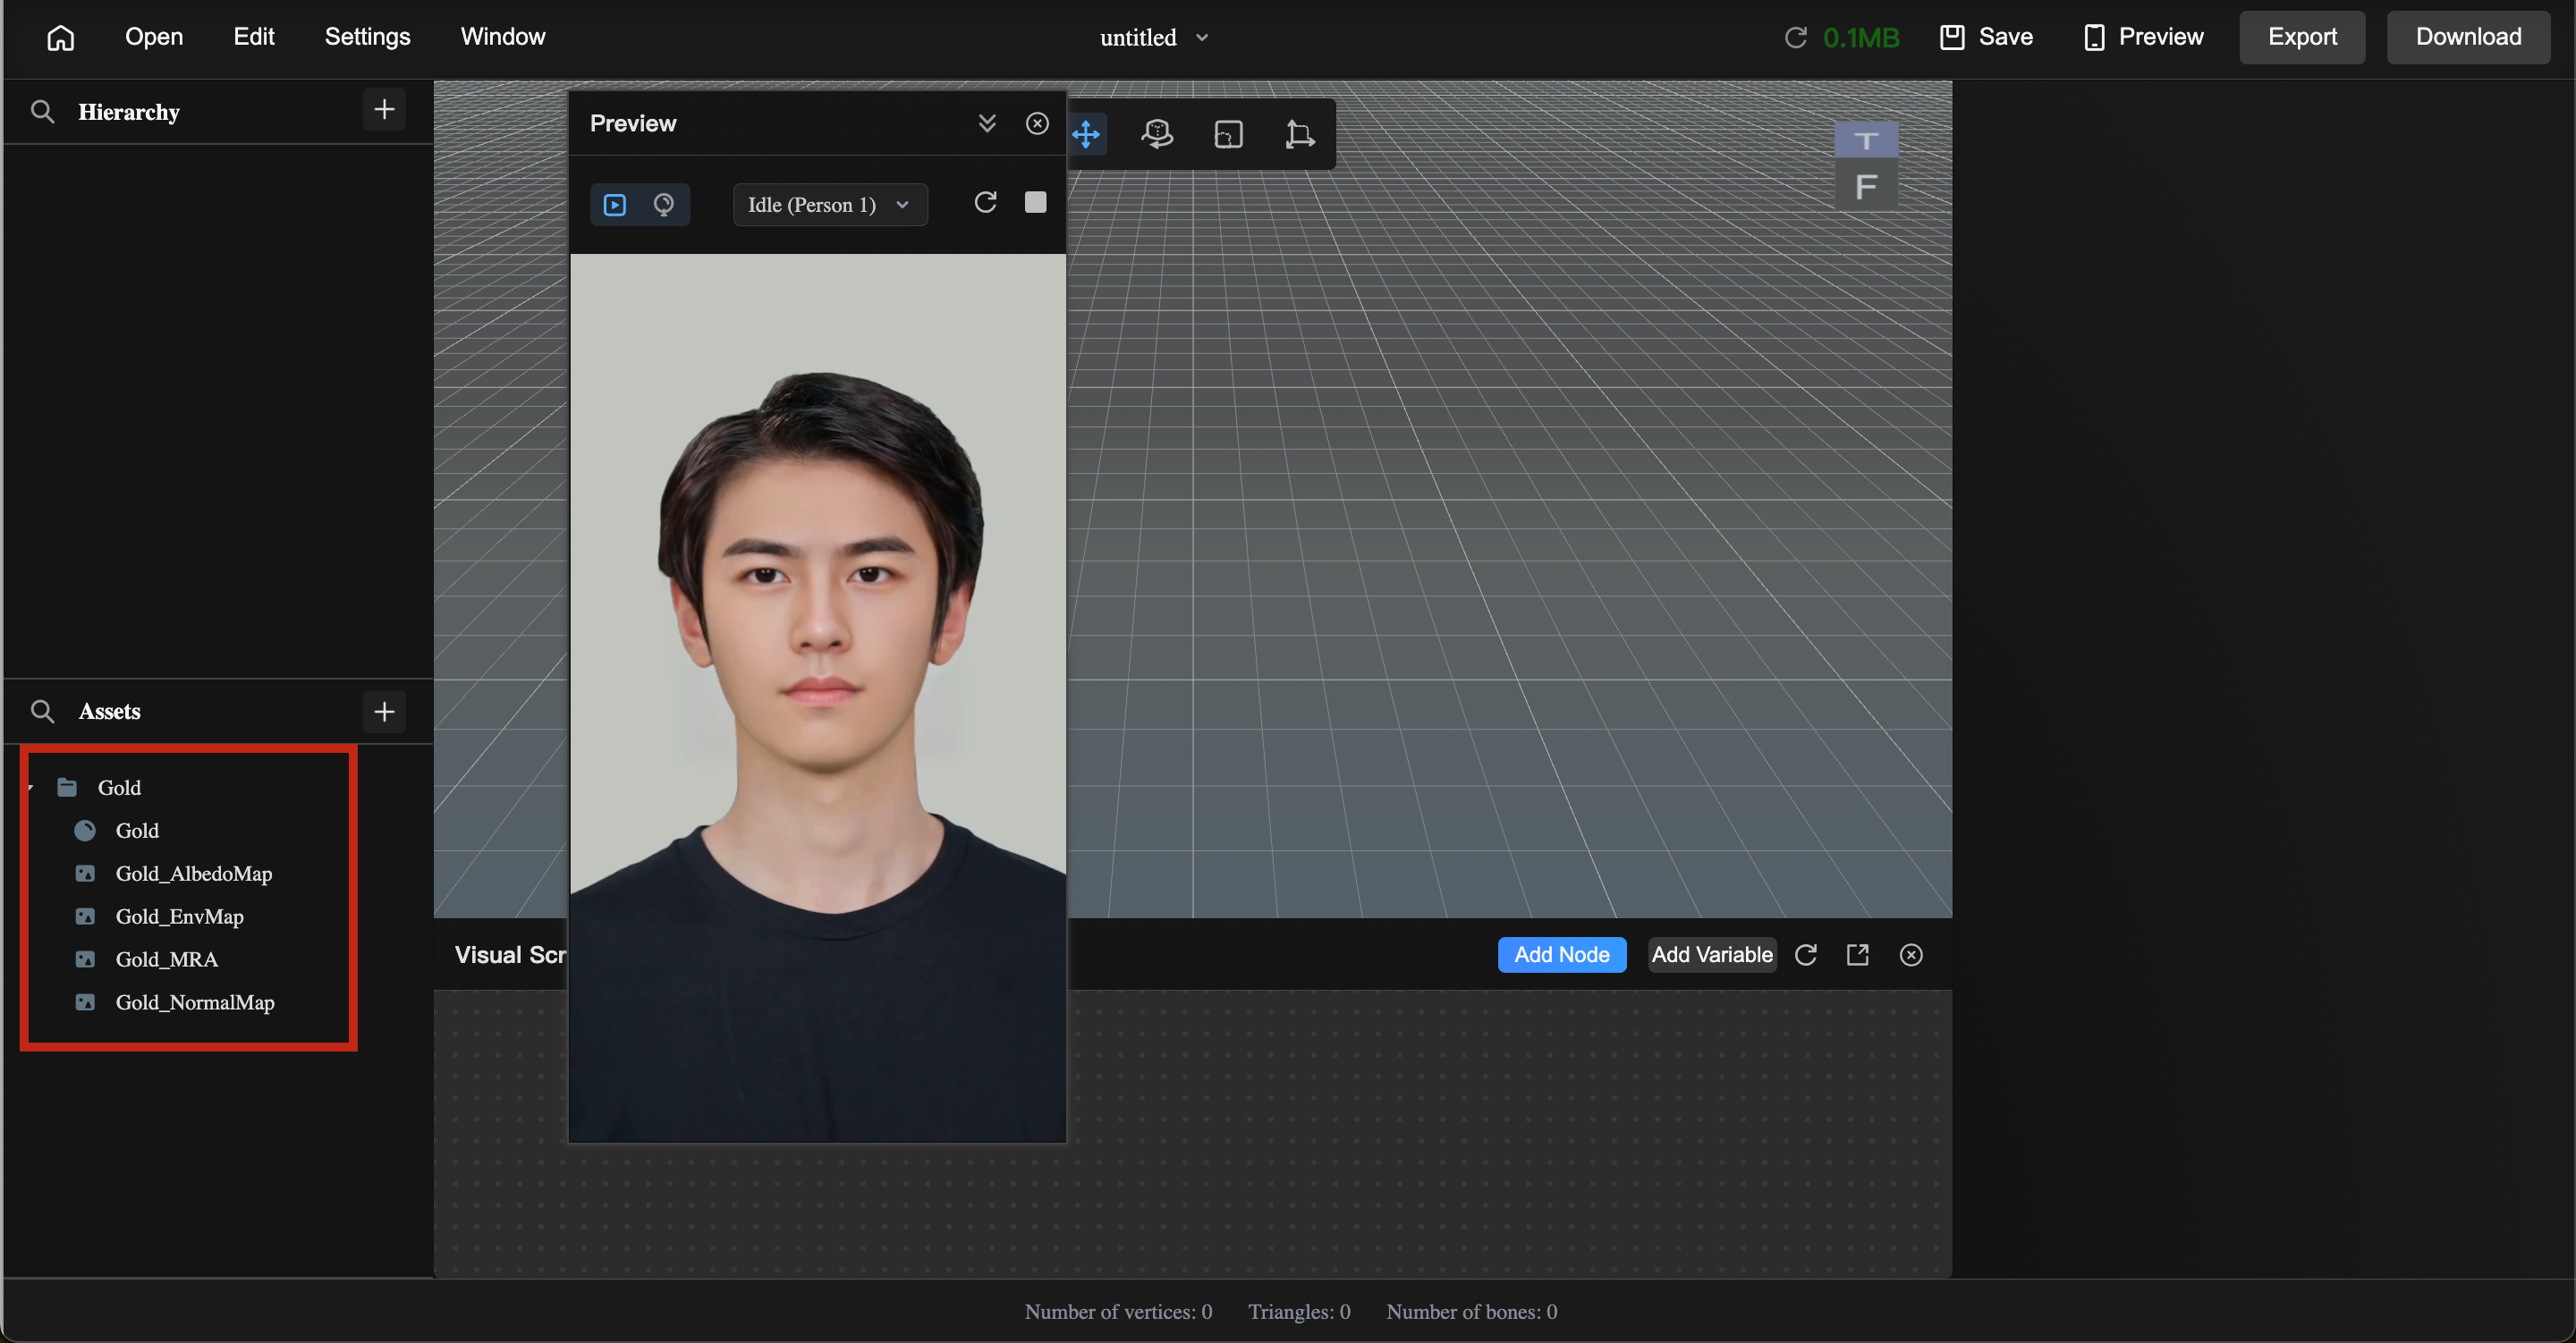The image size is (2576, 1343).
Task: Add a new Hierarchy item
Action: pyautogui.click(x=384, y=109)
